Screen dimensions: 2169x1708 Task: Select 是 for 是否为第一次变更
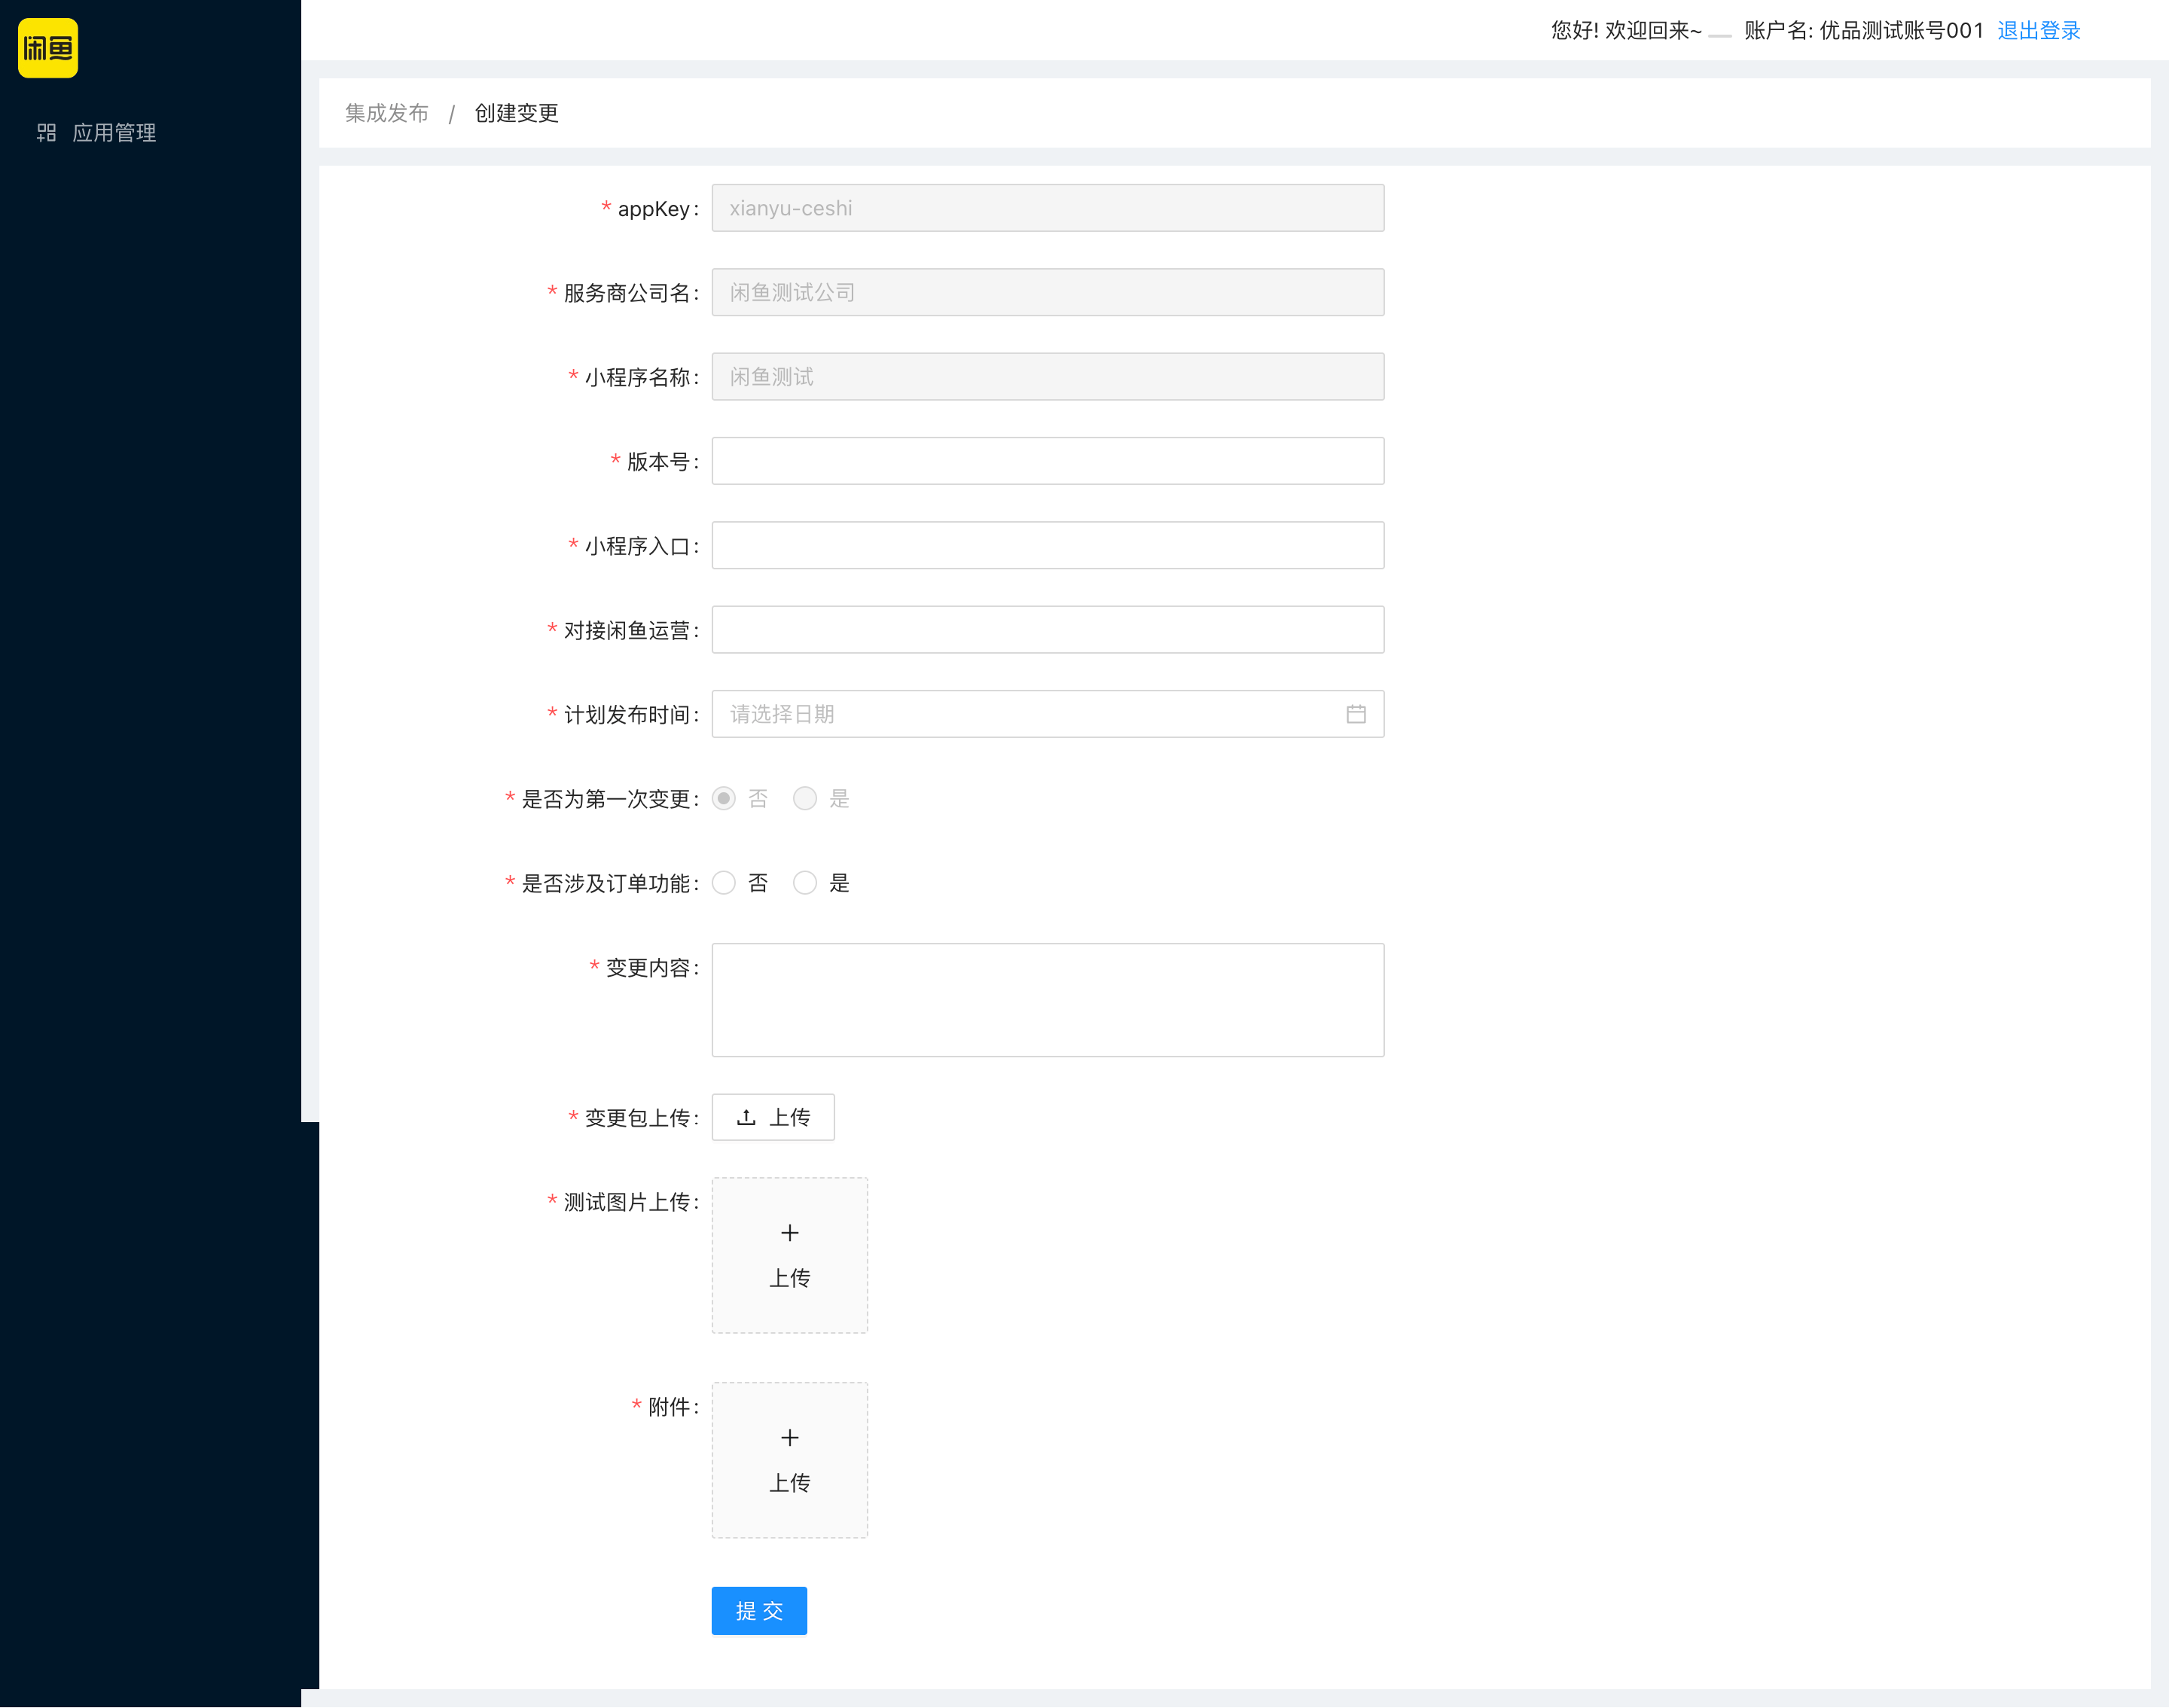pyautogui.click(x=805, y=798)
